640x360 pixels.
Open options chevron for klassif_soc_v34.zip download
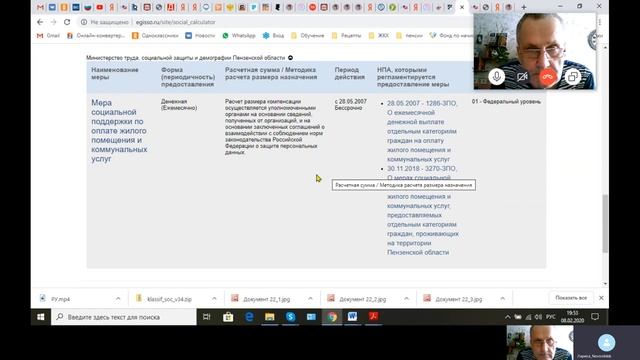click(214, 299)
